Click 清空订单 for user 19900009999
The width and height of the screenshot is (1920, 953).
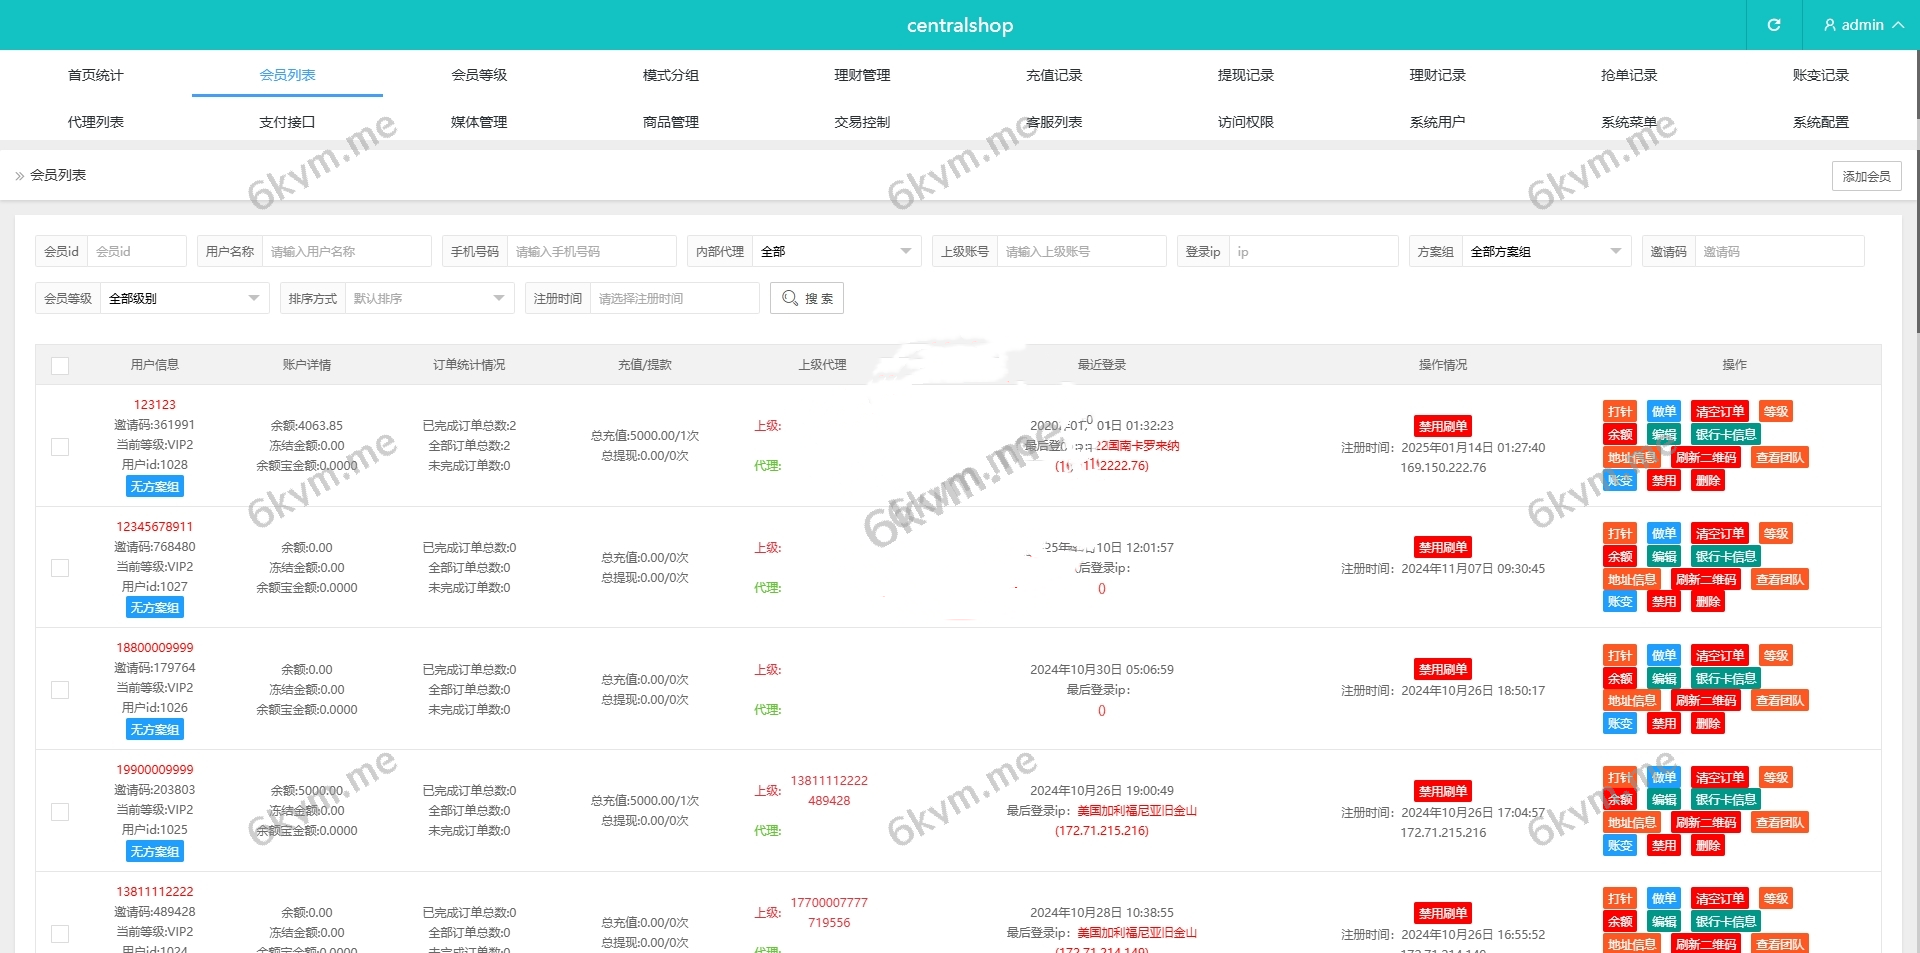1719,778
